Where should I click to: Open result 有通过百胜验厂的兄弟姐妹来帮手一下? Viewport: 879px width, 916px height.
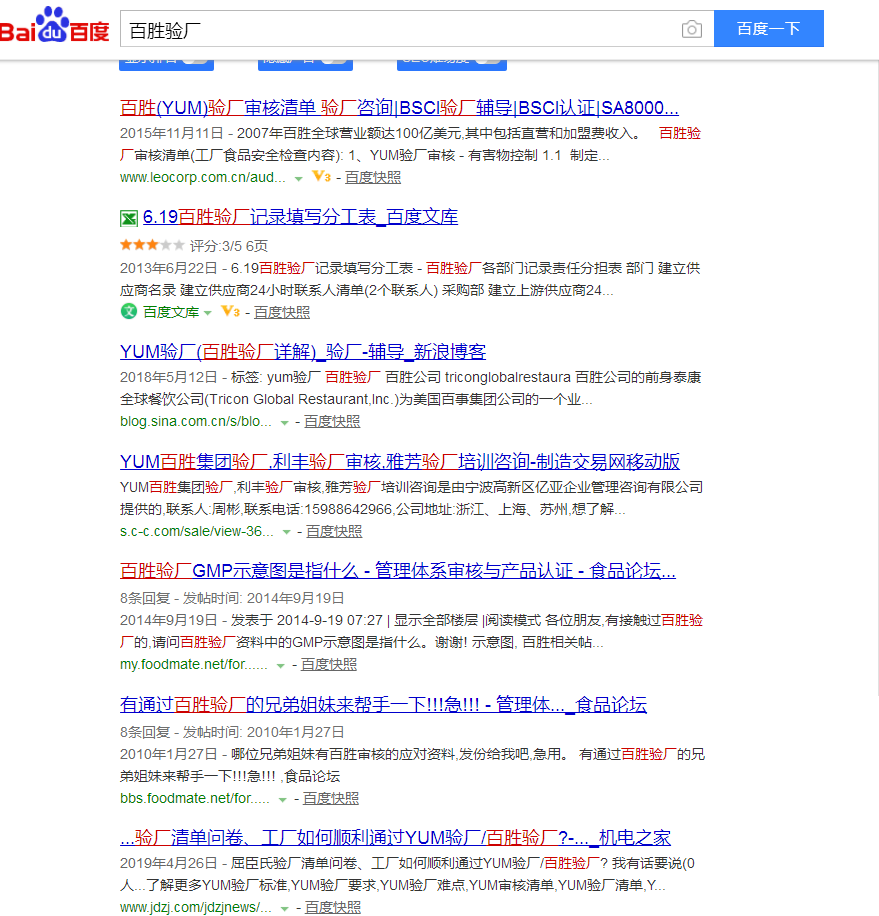tap(383, 705)
